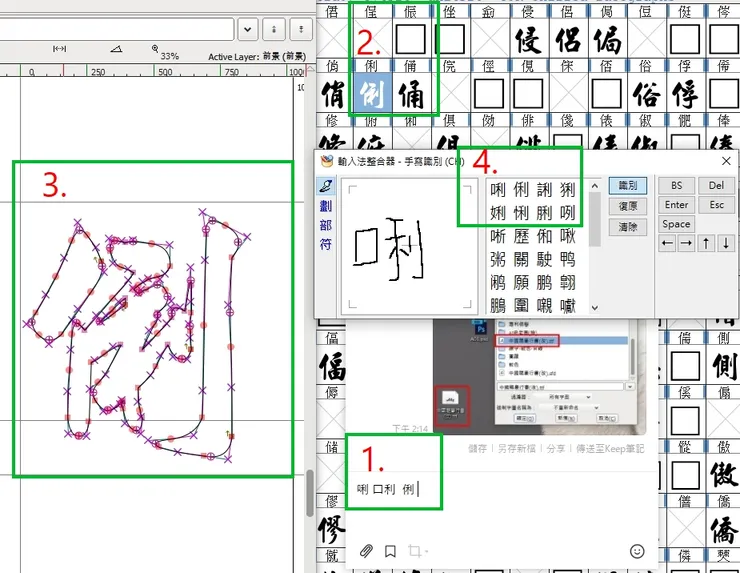Click the 儲存 save link under image
Image resolution: width=740 pixels, height=573 pixels.
(477, 448)
